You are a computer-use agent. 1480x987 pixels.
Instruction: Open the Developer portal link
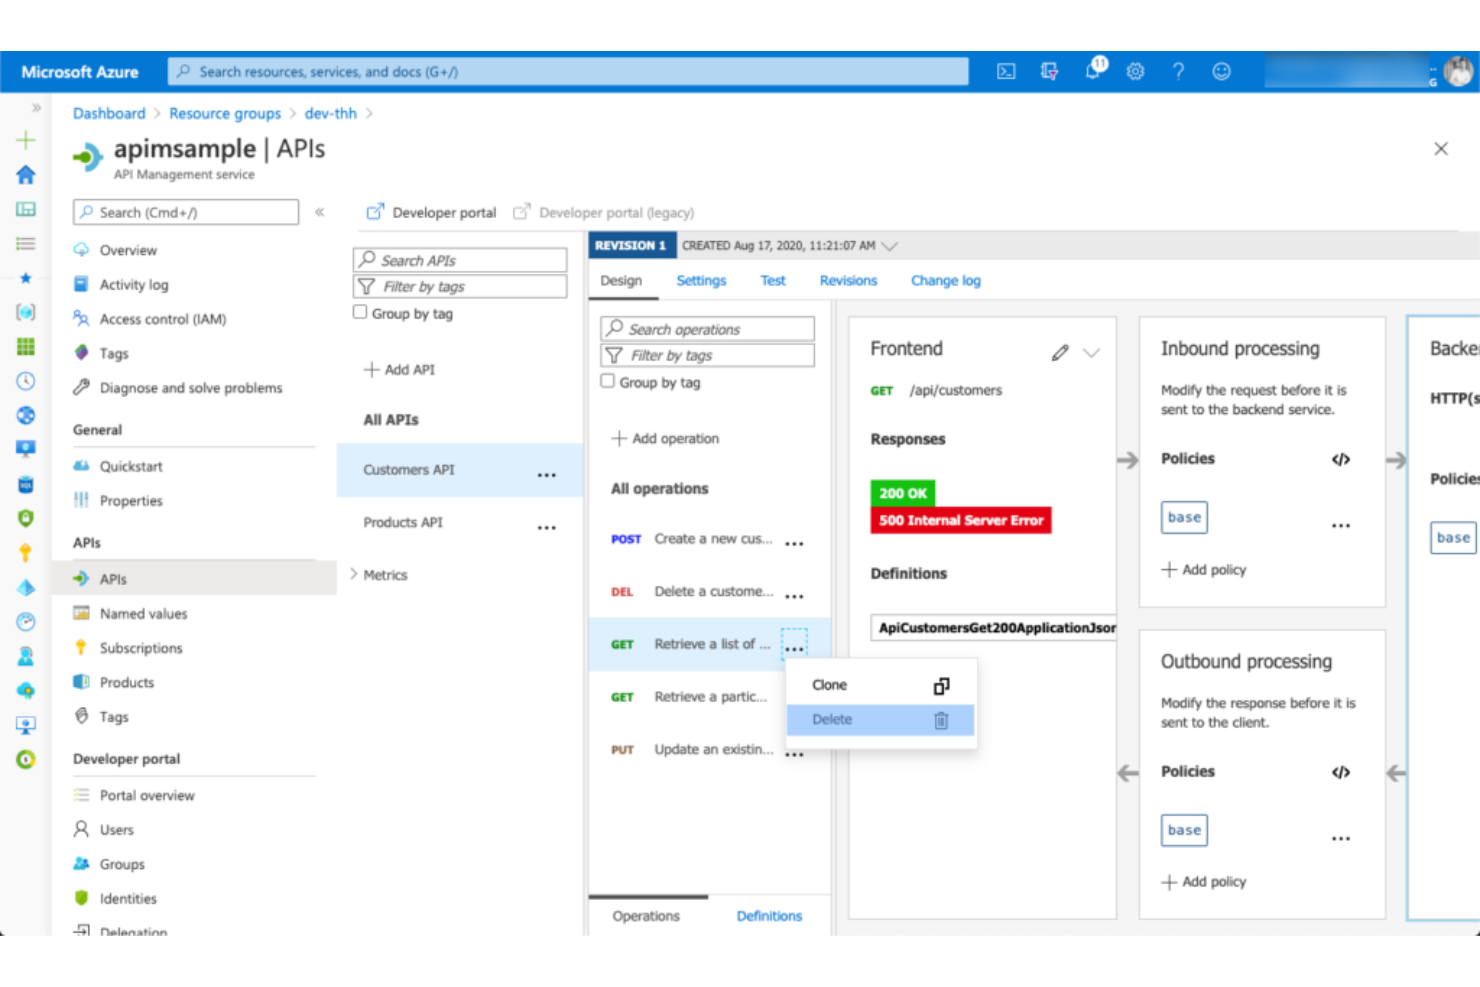pos(431,213)
